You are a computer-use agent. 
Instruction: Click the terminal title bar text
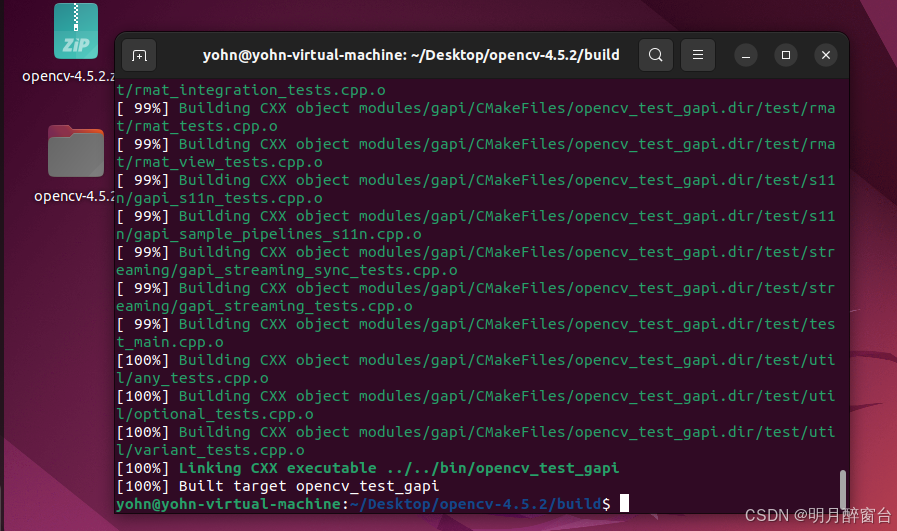pos(411,55)
